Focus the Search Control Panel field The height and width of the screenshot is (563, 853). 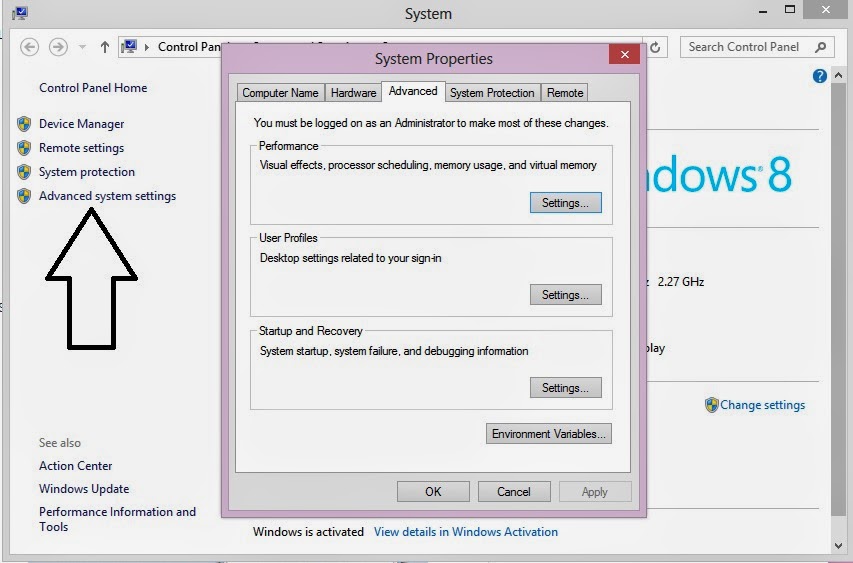pyautogui.click(x=757, y=47)
